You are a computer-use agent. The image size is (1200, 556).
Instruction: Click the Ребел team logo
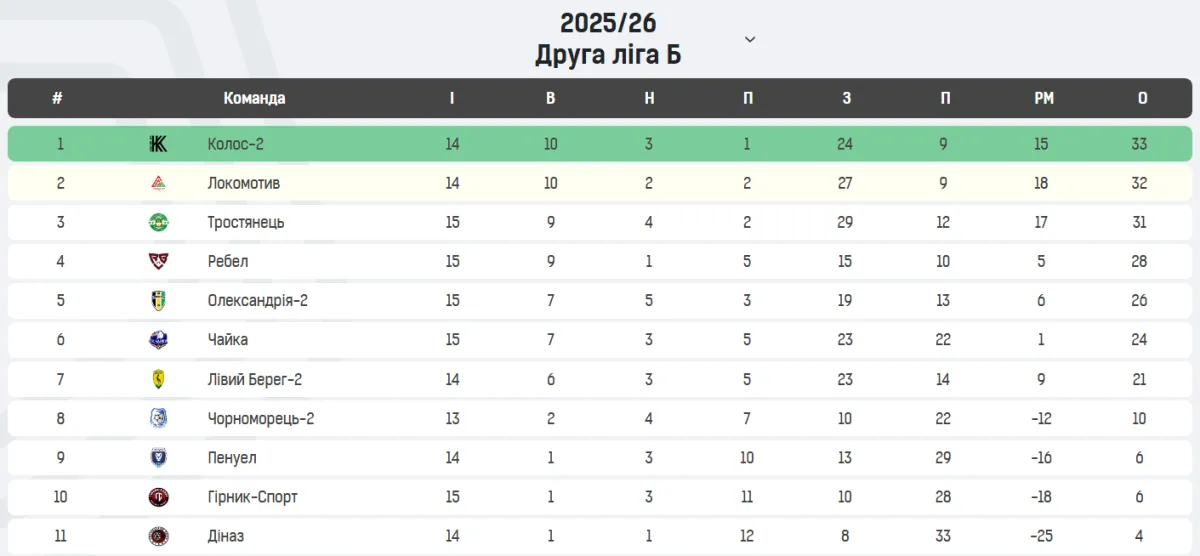(158, 261)
